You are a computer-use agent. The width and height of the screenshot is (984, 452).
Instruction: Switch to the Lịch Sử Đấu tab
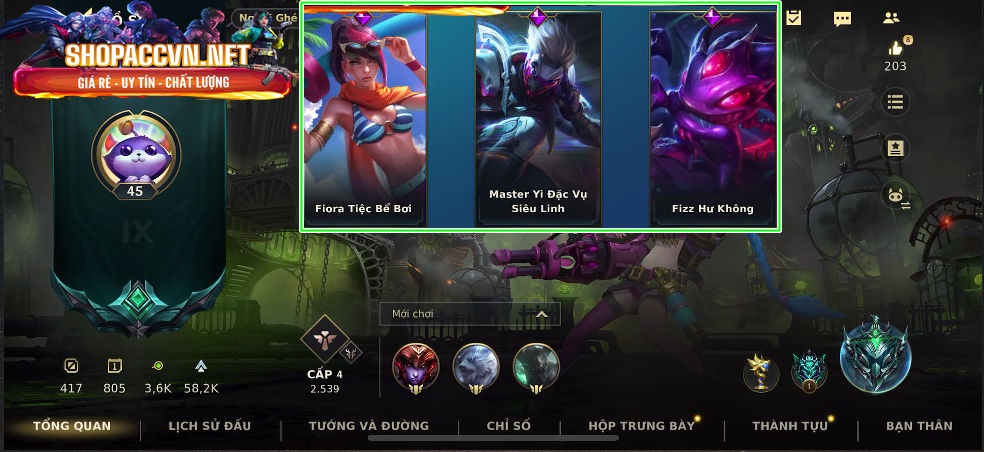[x=210, y=426]
